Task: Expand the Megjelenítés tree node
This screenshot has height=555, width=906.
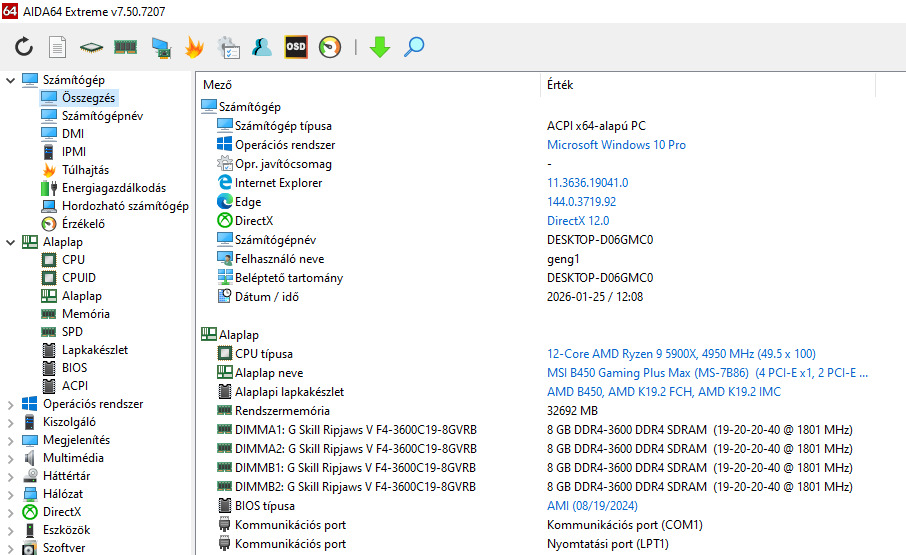Action: (x=10, y=441)
